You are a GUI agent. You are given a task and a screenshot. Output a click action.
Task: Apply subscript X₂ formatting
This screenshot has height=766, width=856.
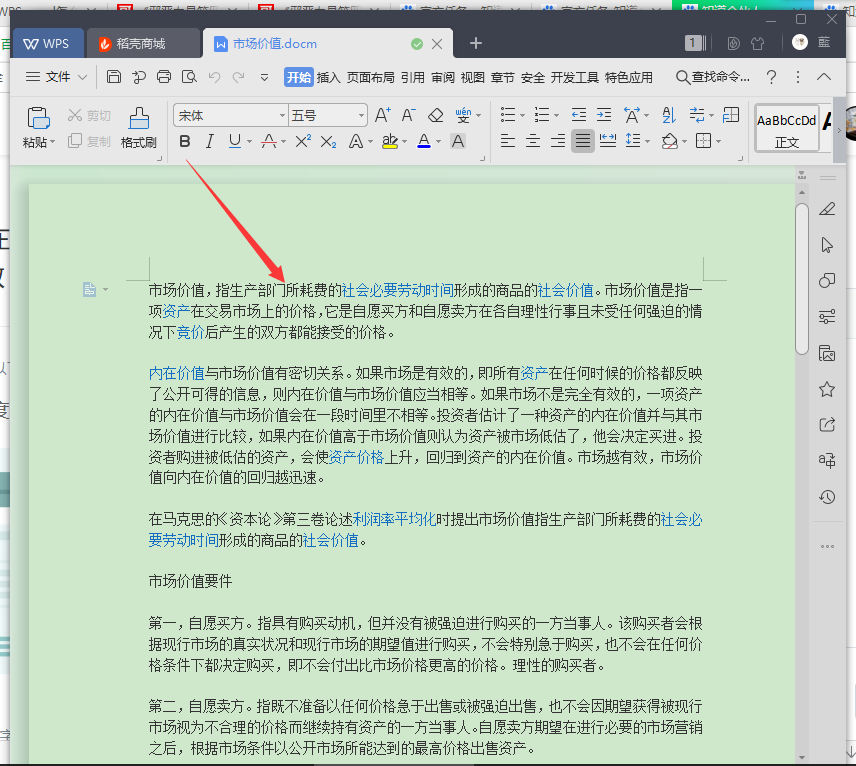point(328,142)
